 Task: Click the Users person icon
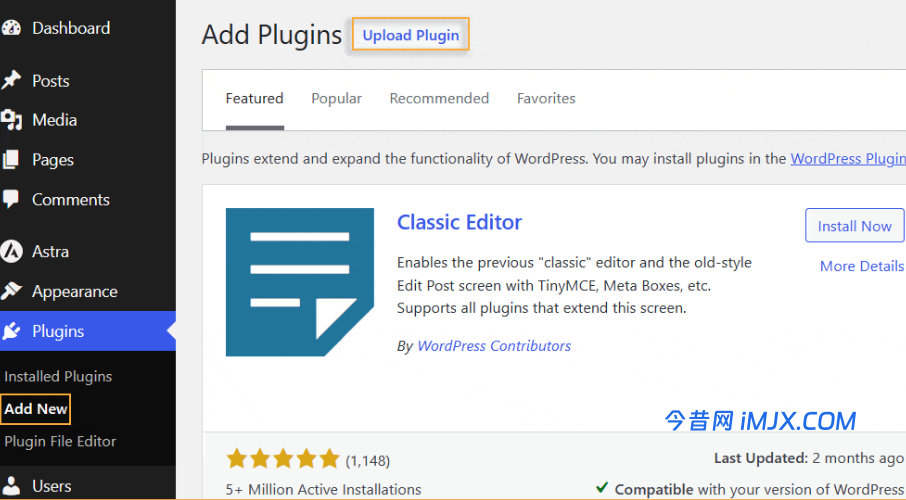(x=10, y=486)
